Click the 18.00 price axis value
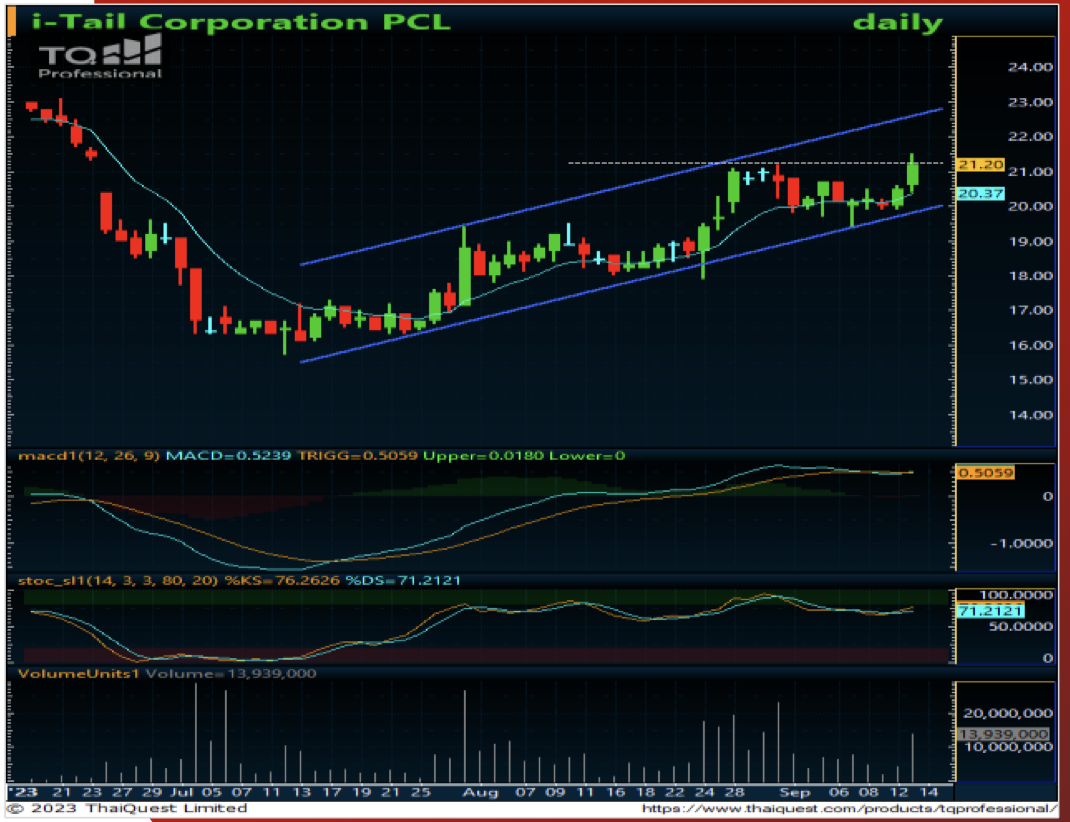 [x=1030, y=276]
